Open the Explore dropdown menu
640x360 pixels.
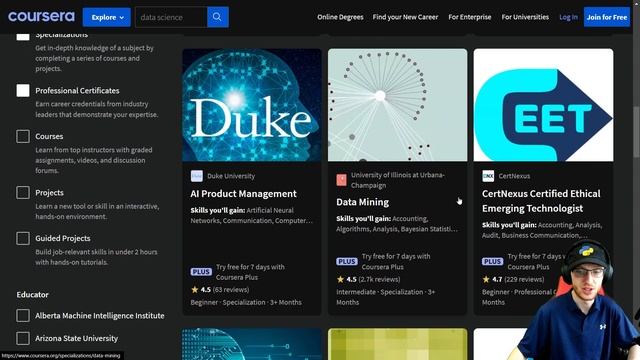click(x=107, y=17)
